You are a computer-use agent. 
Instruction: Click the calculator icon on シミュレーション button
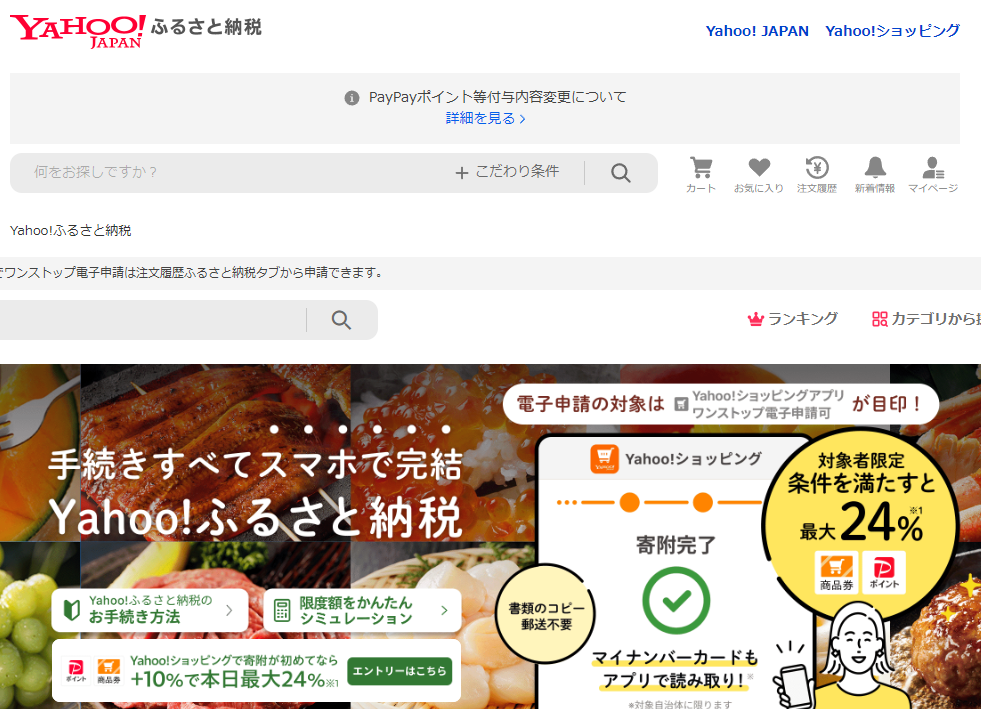click(x=282, y=610)
